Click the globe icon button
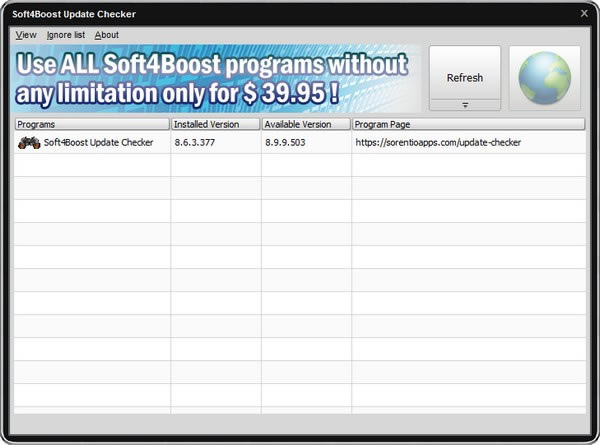This screenshot has height=445, width=600. tap(545, 78)
